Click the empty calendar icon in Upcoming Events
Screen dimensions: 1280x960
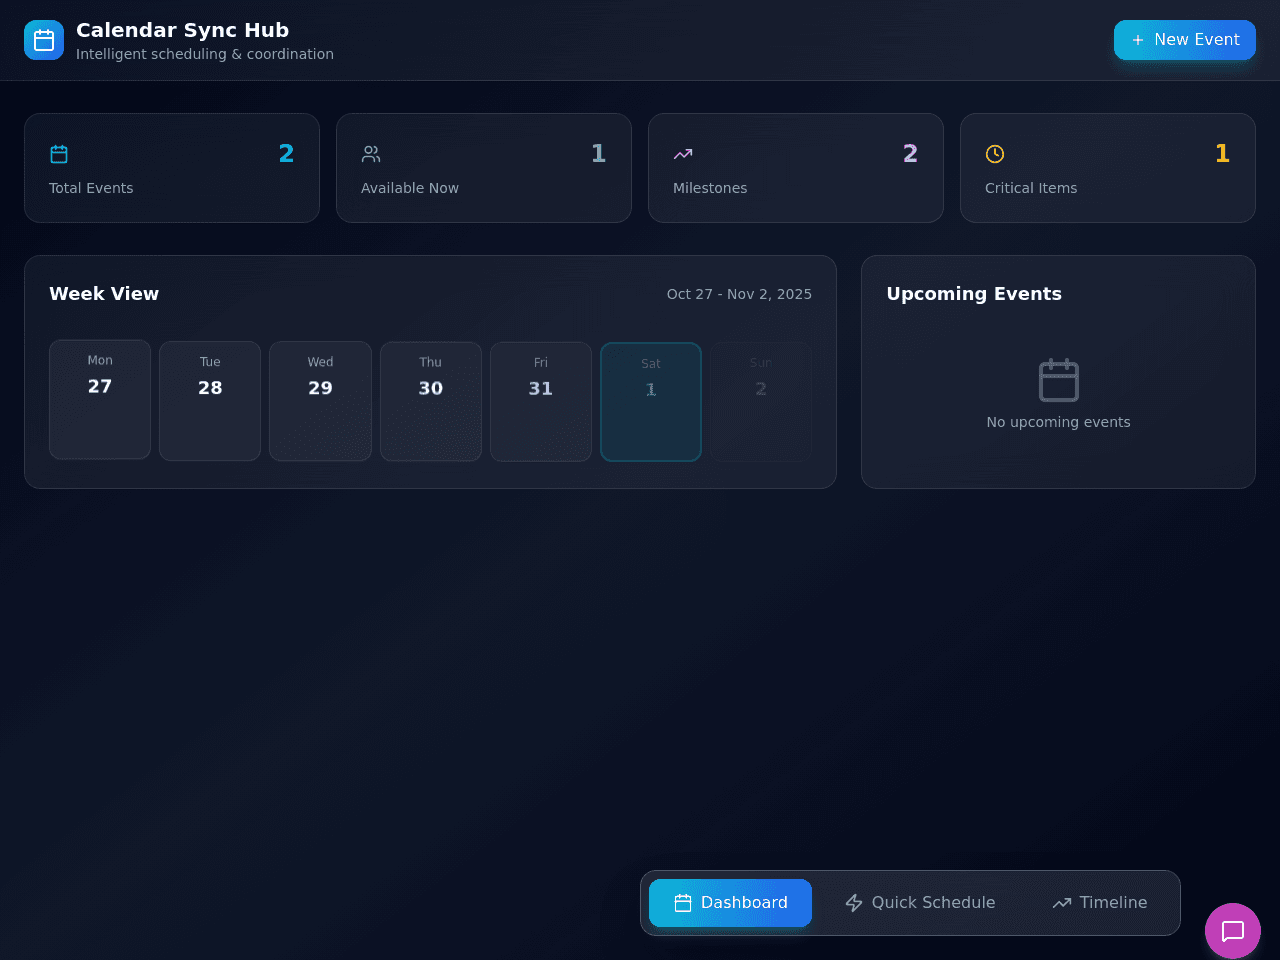pos(1059,380)
